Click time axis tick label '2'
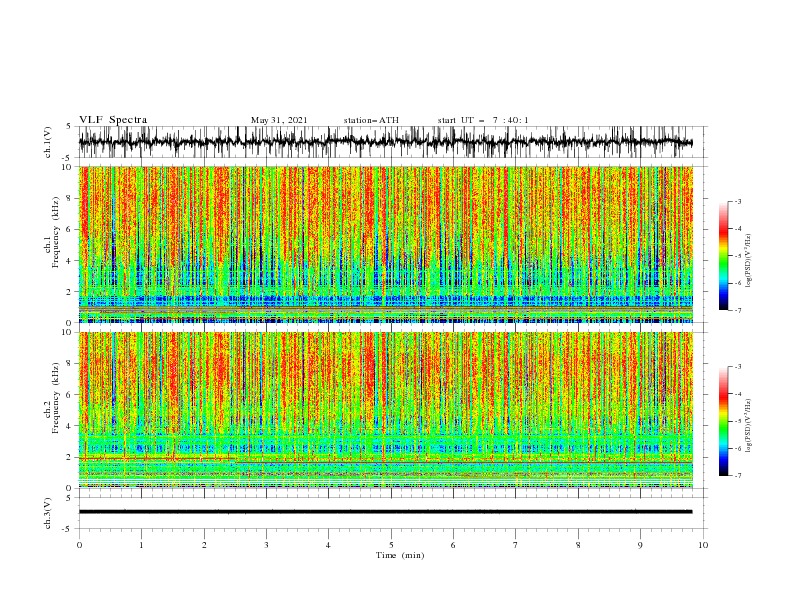This screenshot has width=792, height=612. tap(204, 545)
